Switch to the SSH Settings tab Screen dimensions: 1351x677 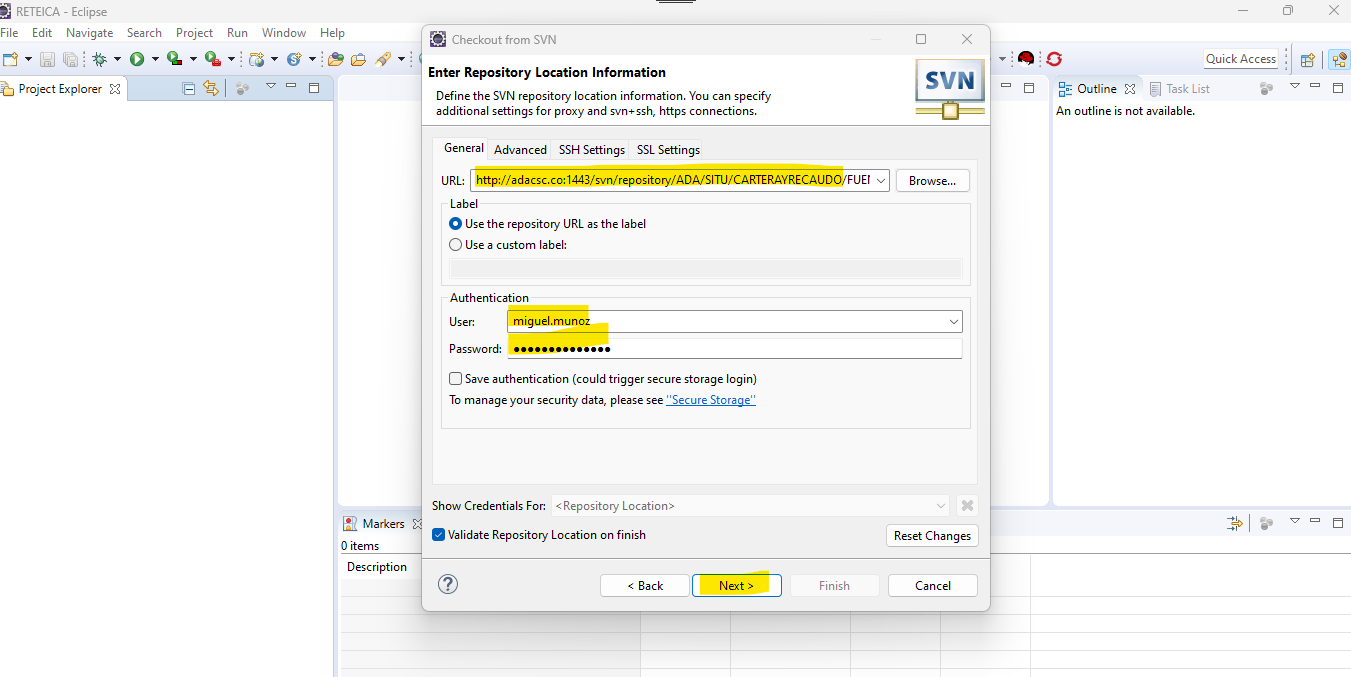click(x=591, y=149)
